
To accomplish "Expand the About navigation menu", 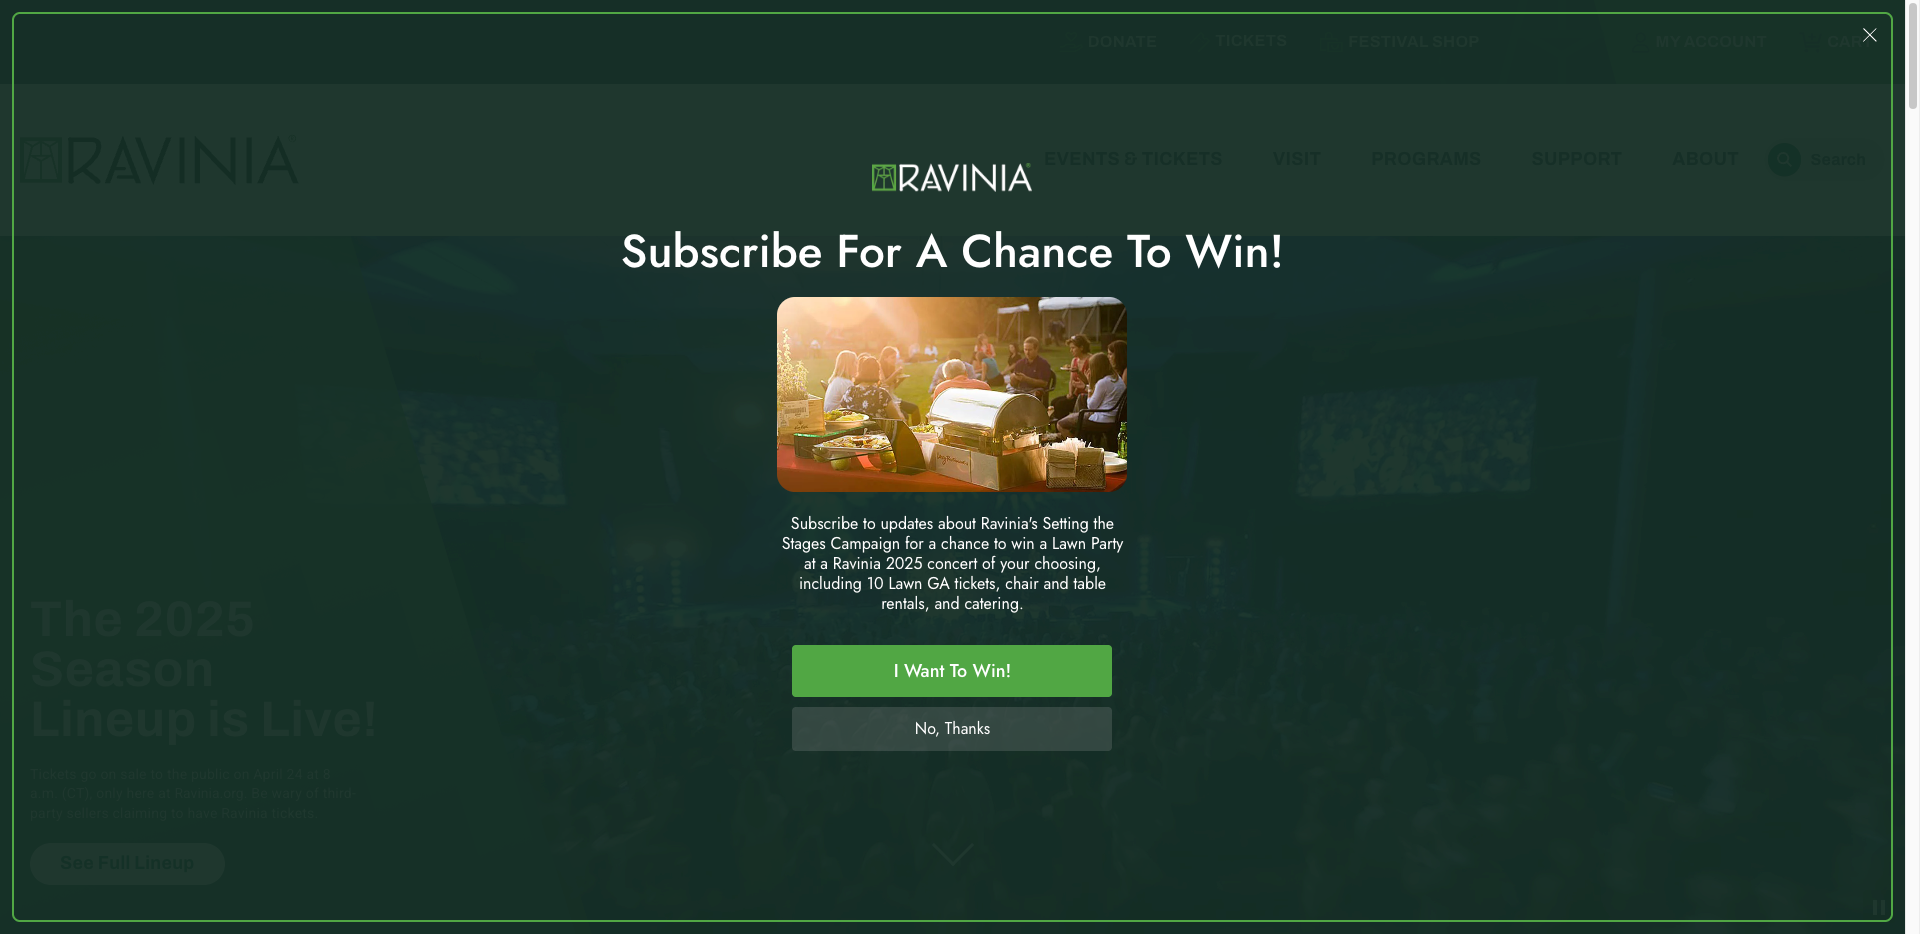I will tap(1705, 159).
